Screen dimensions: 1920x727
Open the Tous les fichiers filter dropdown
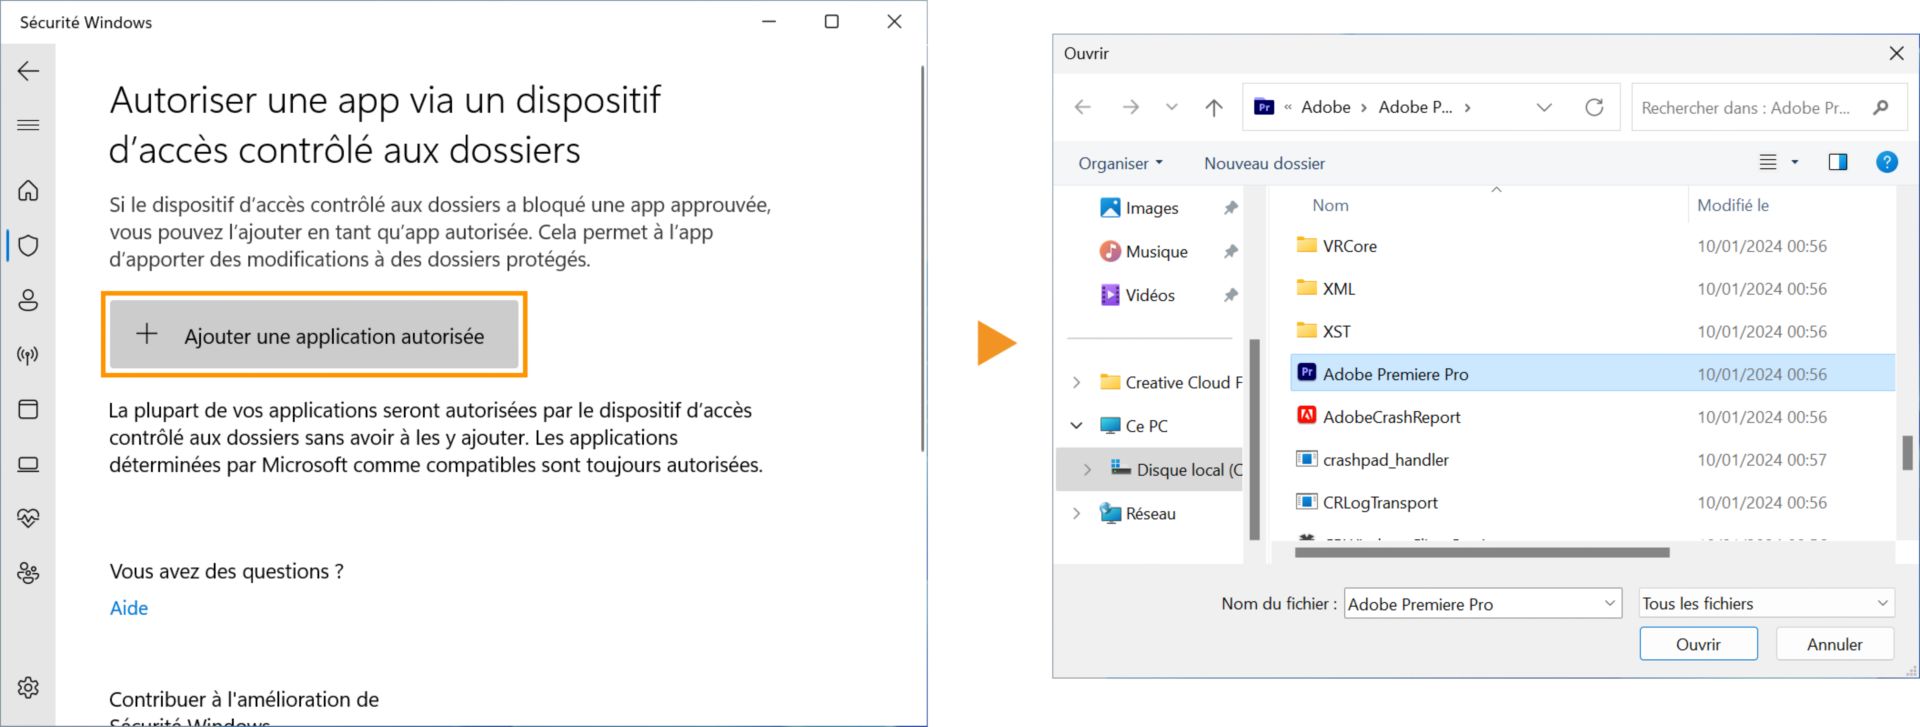1767,603
